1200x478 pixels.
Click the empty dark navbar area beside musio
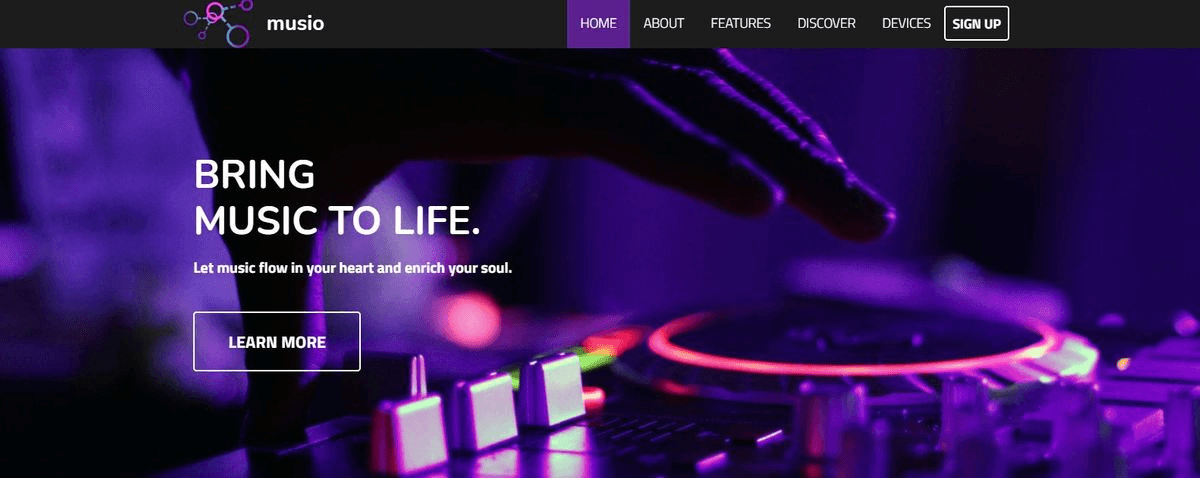click(445, 23)
